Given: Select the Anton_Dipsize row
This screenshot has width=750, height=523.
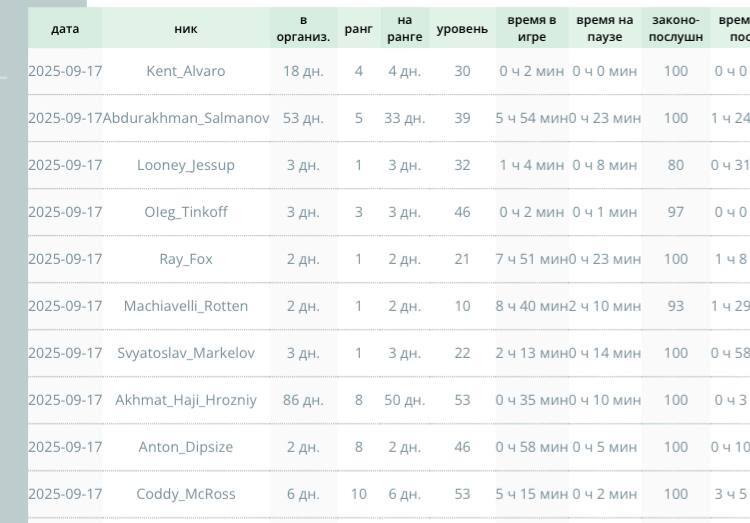Looking at the screenshot, I should 186,447.
